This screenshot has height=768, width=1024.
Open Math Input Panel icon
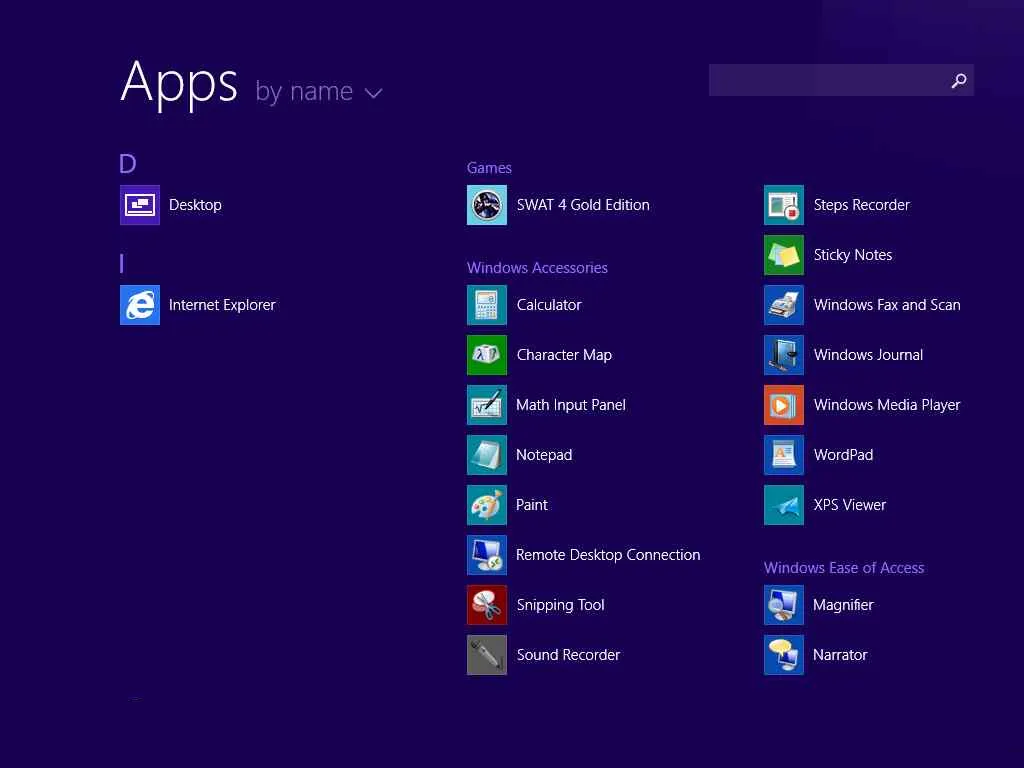(x=487, y=405)
